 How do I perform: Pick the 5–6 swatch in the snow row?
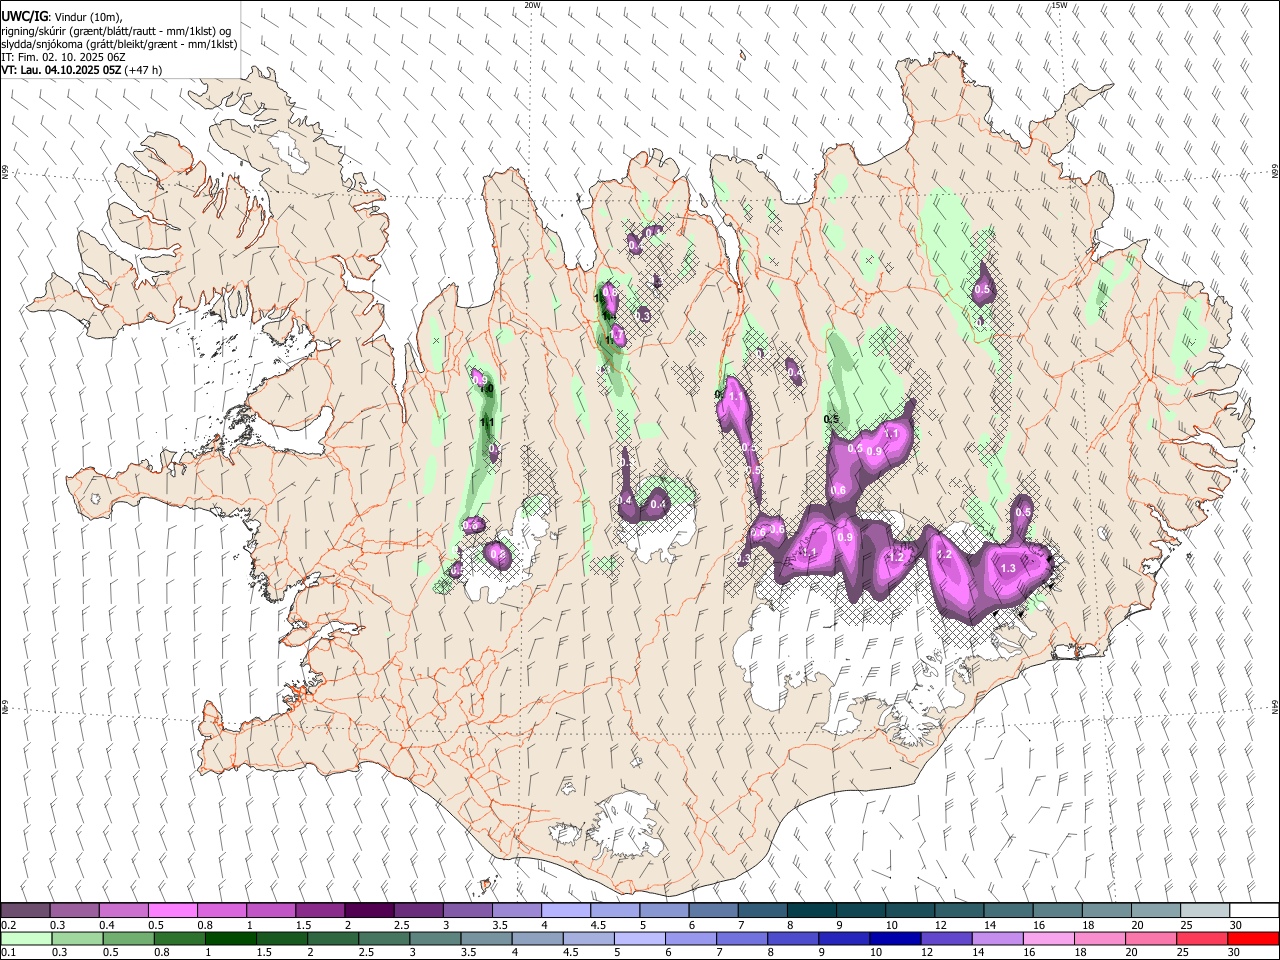tap(664, 910)
